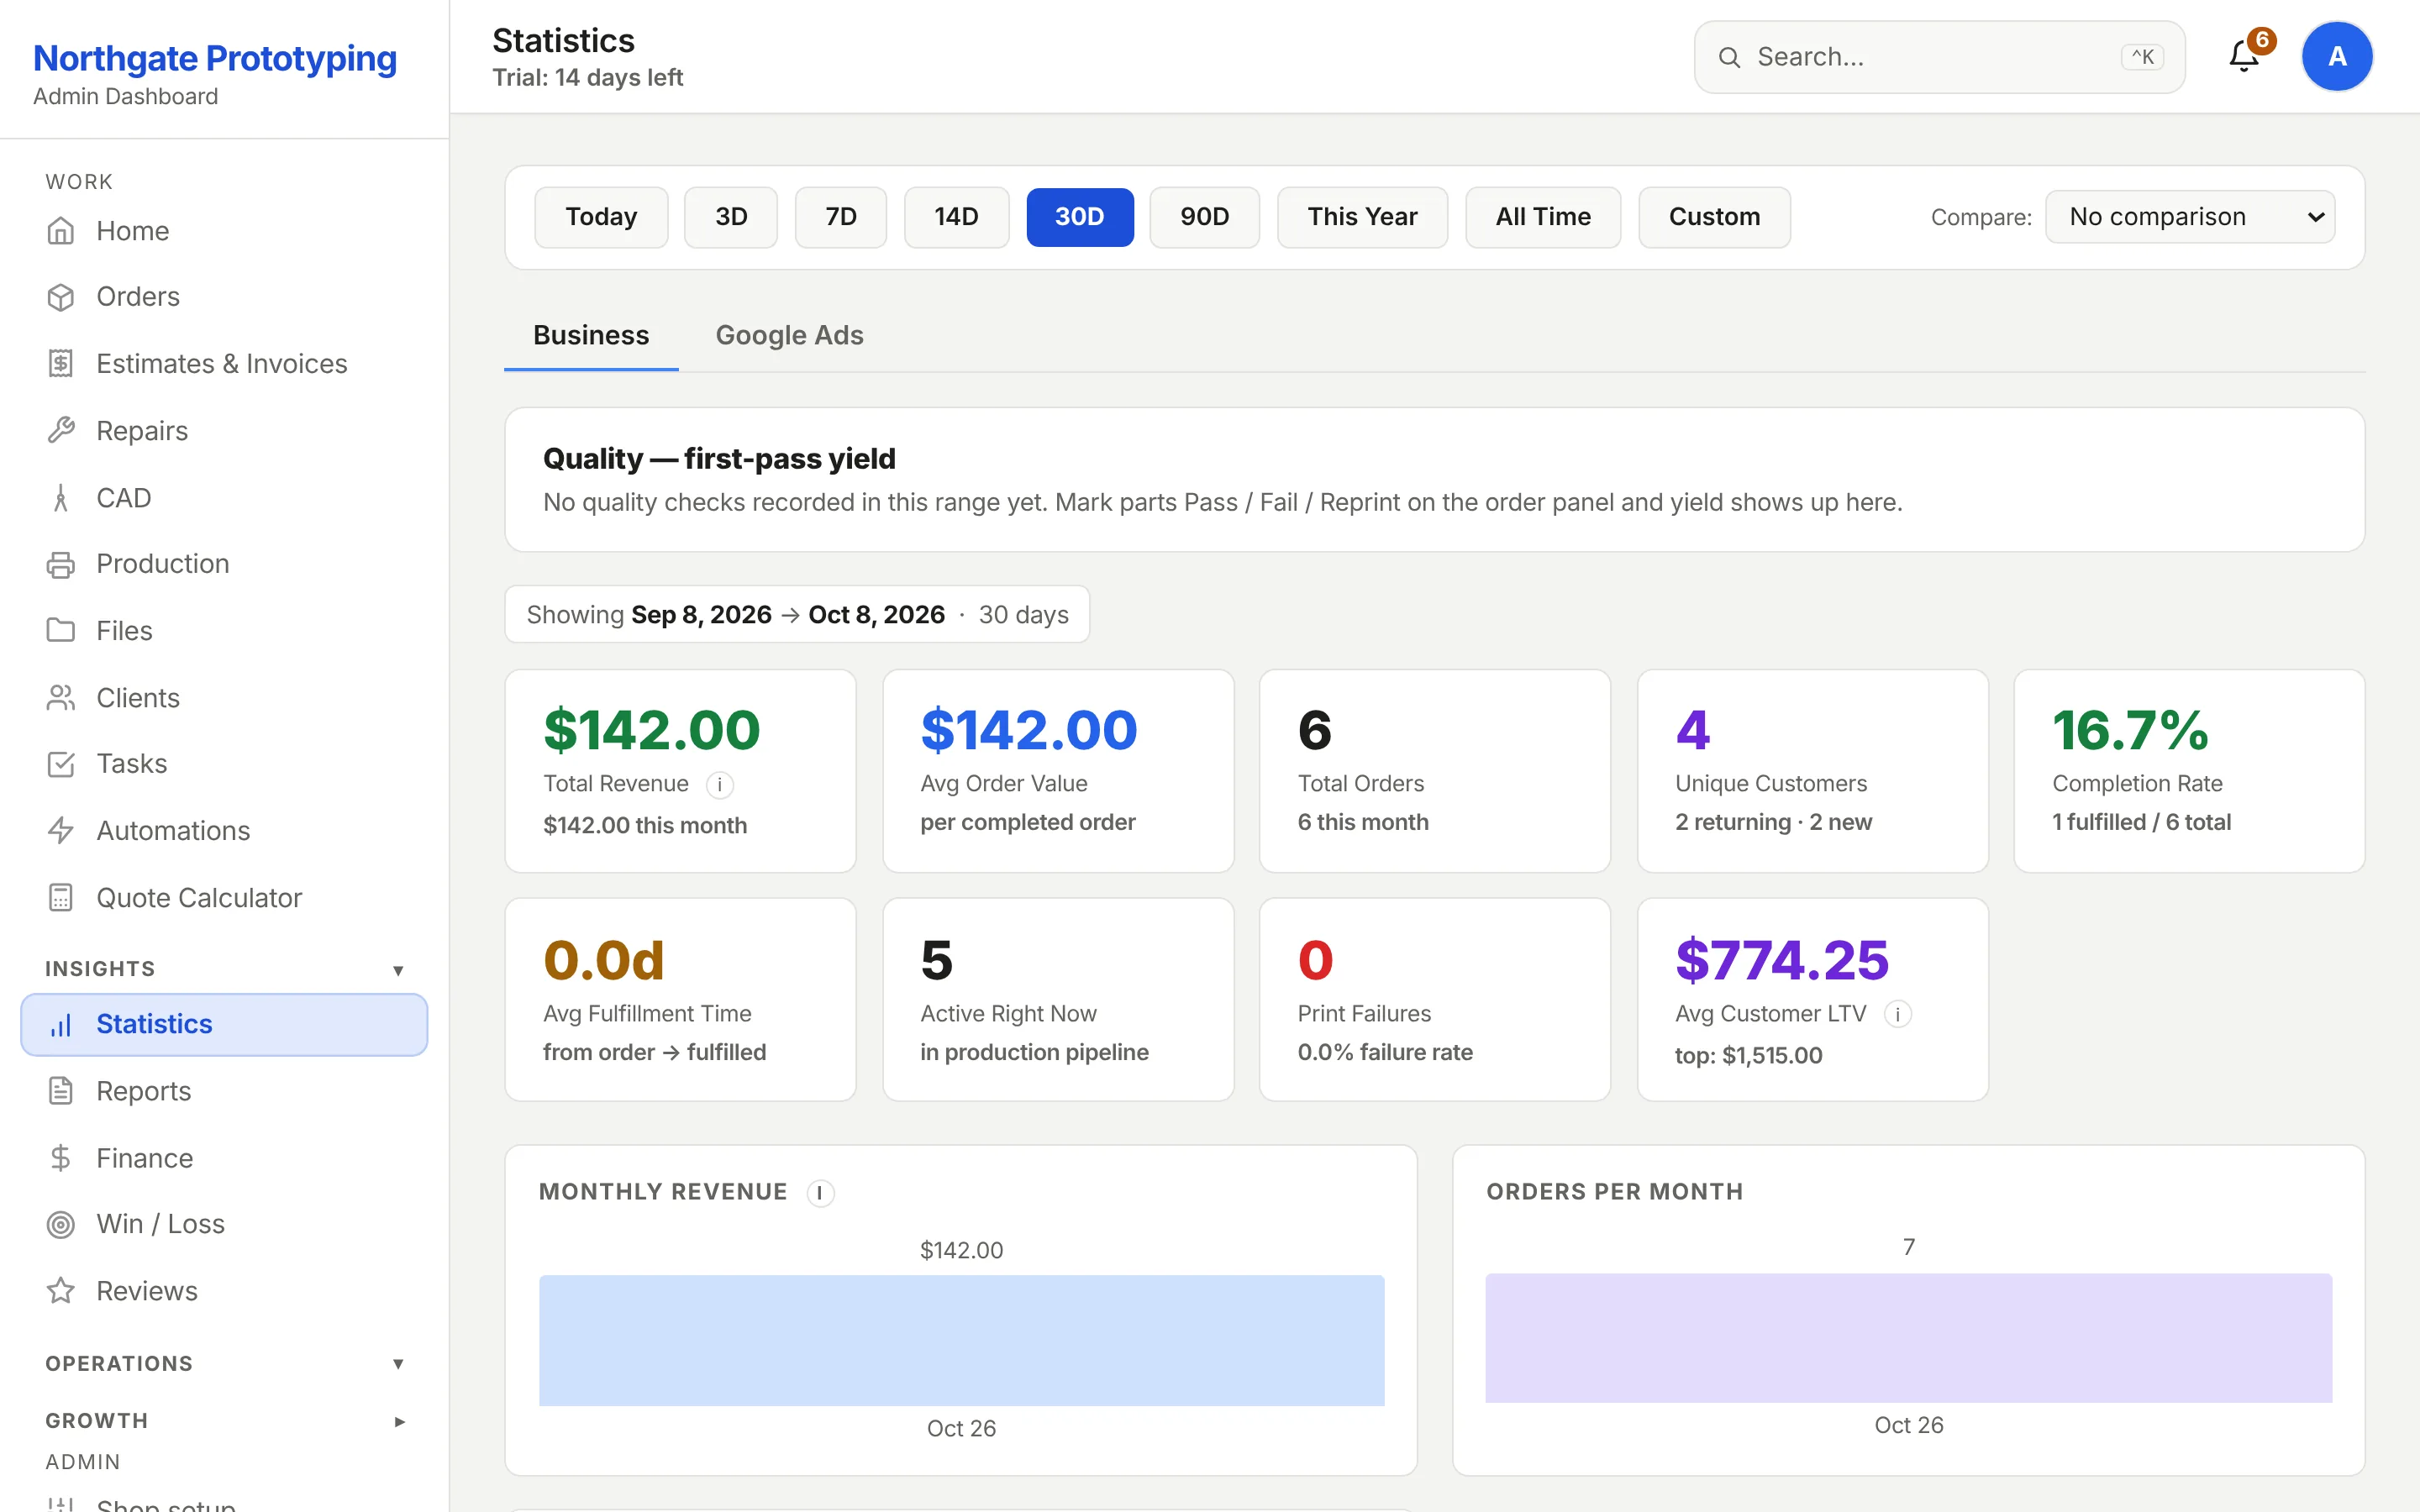This screenshot has height=1512, width=2420.
Task: Switch to the Google Ads tab
Action: pos(789,335)
